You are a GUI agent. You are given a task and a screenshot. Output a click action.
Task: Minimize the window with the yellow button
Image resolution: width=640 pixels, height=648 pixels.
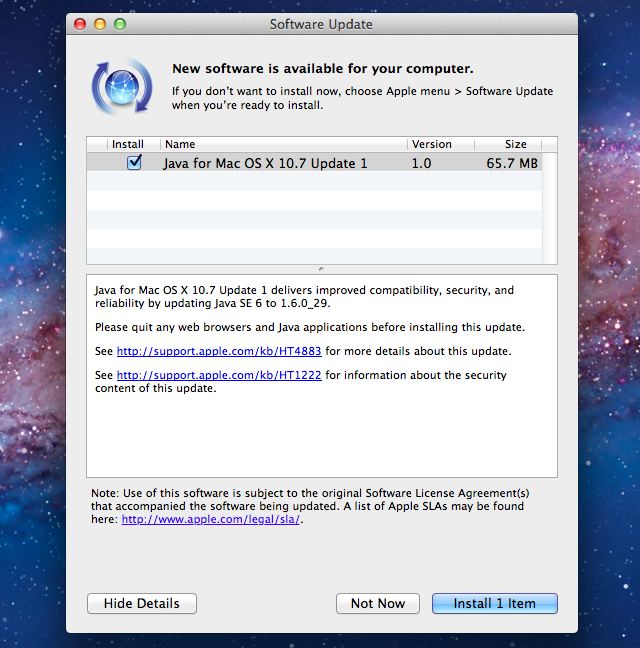100,24
